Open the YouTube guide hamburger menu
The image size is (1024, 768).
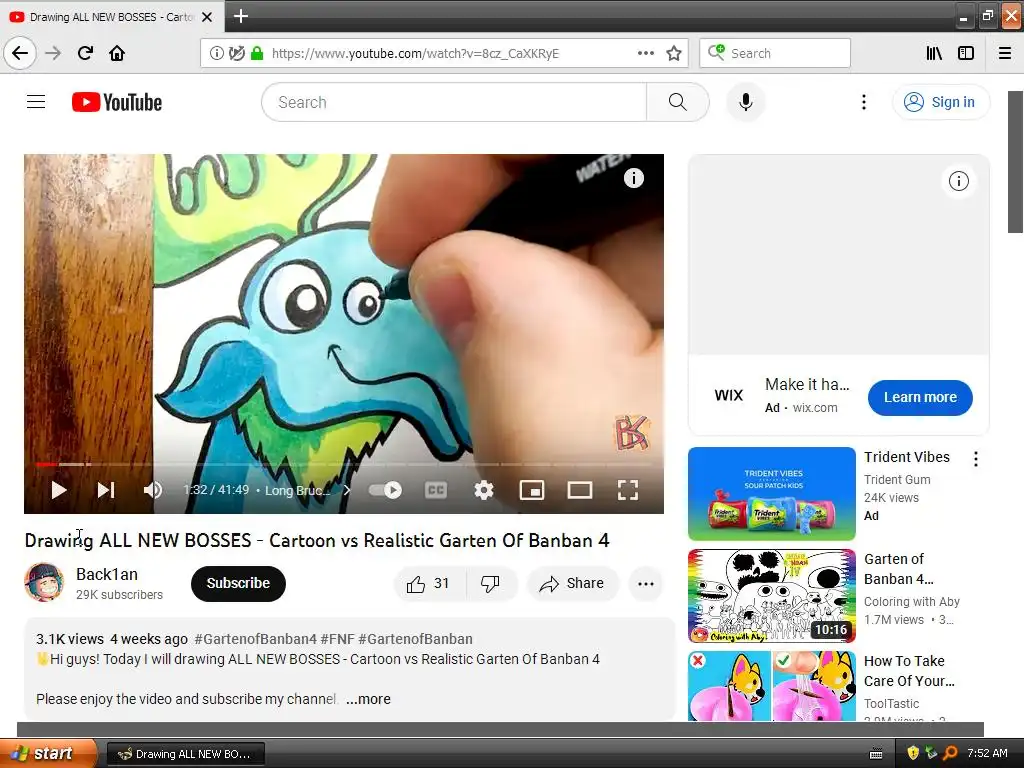click(x=36, y=102)
